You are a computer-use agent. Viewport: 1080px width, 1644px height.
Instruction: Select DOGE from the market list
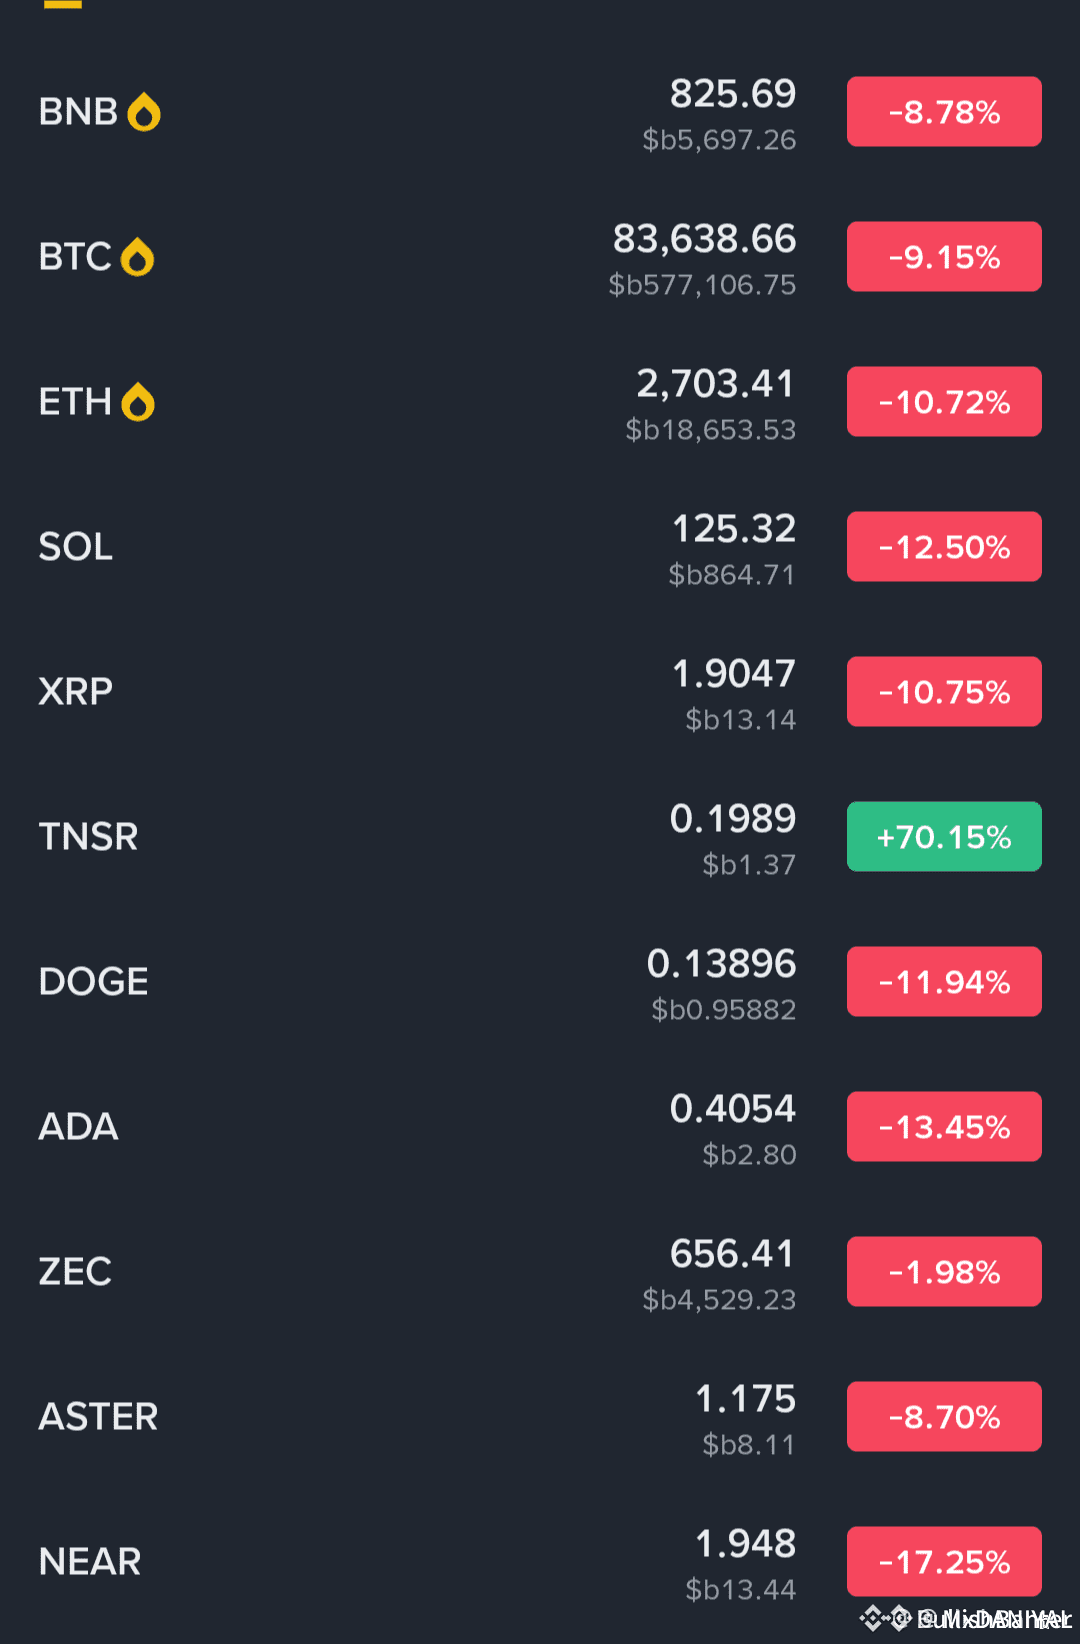click(x=93, y=982)
